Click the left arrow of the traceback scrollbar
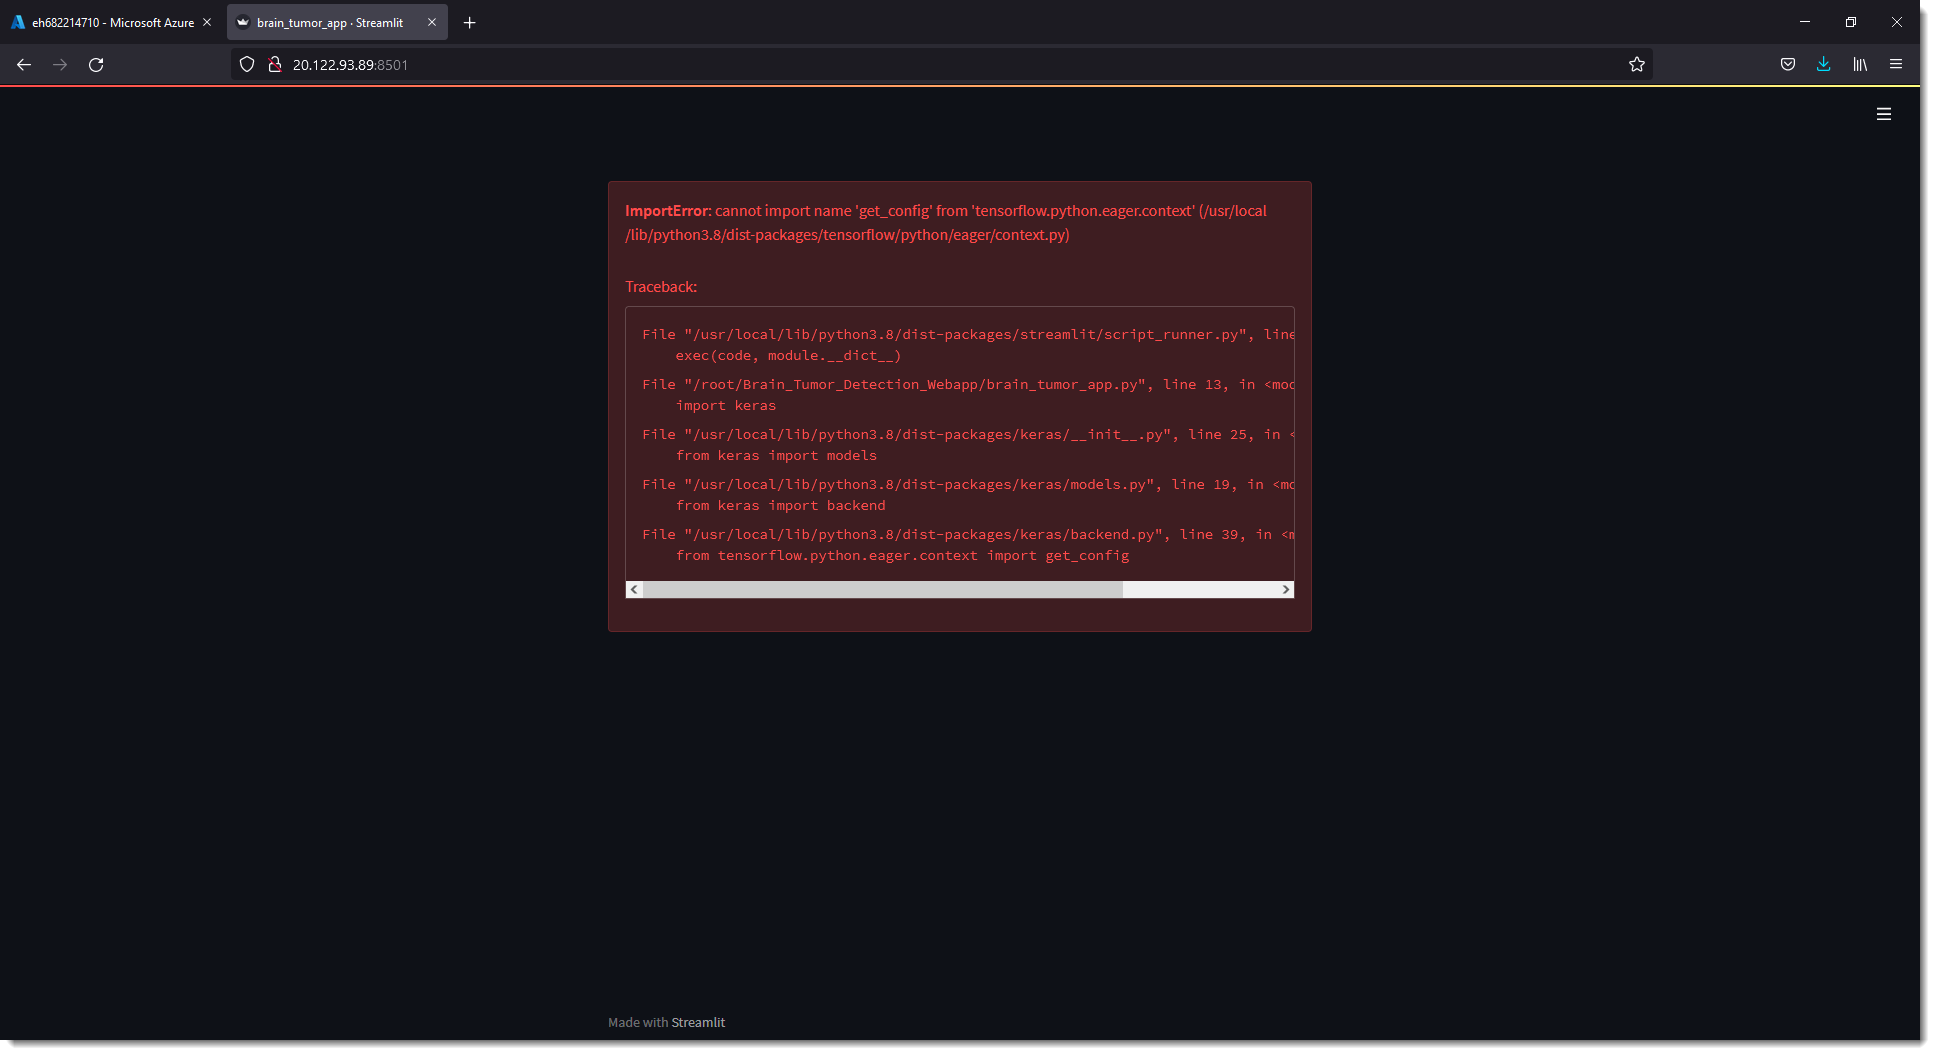This screenshot has height=1055, width=1935. pyautogui.click(x=633, y=589)
